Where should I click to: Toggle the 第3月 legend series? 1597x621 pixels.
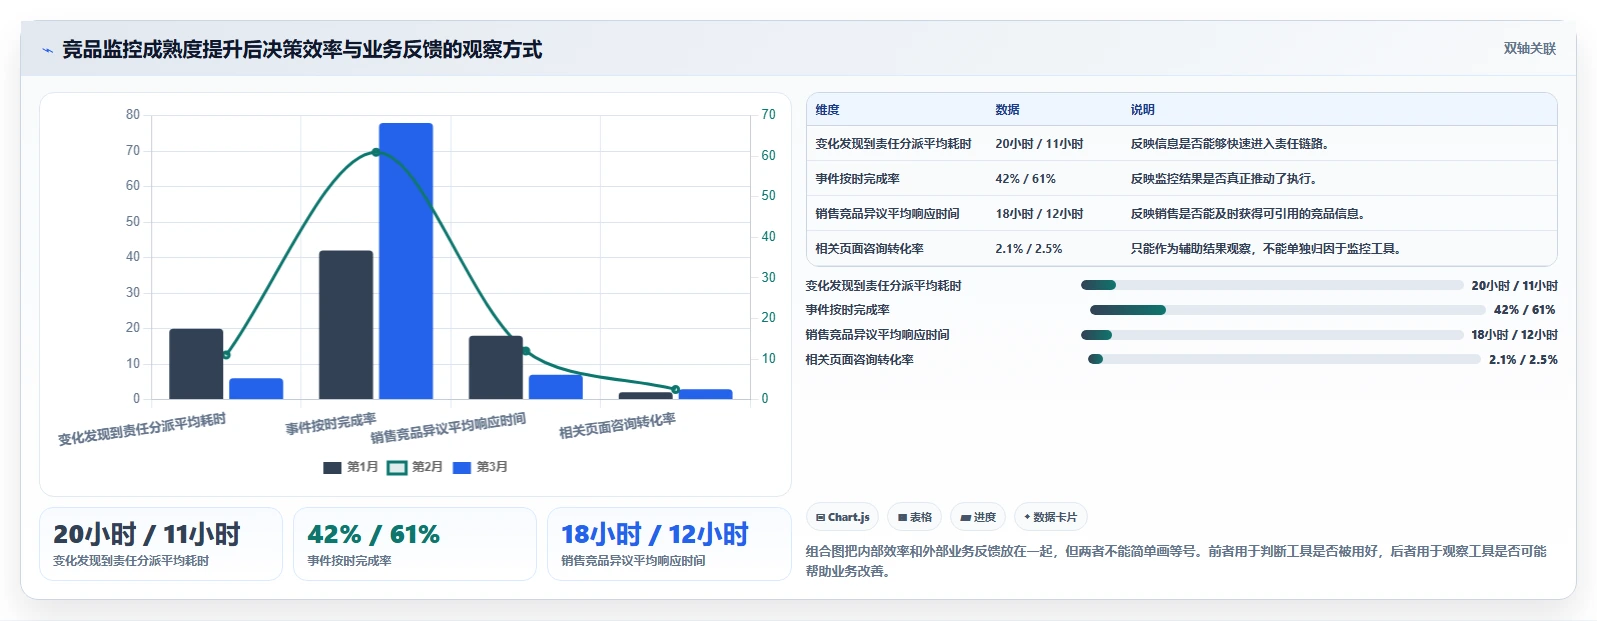(x=480, y=467)
